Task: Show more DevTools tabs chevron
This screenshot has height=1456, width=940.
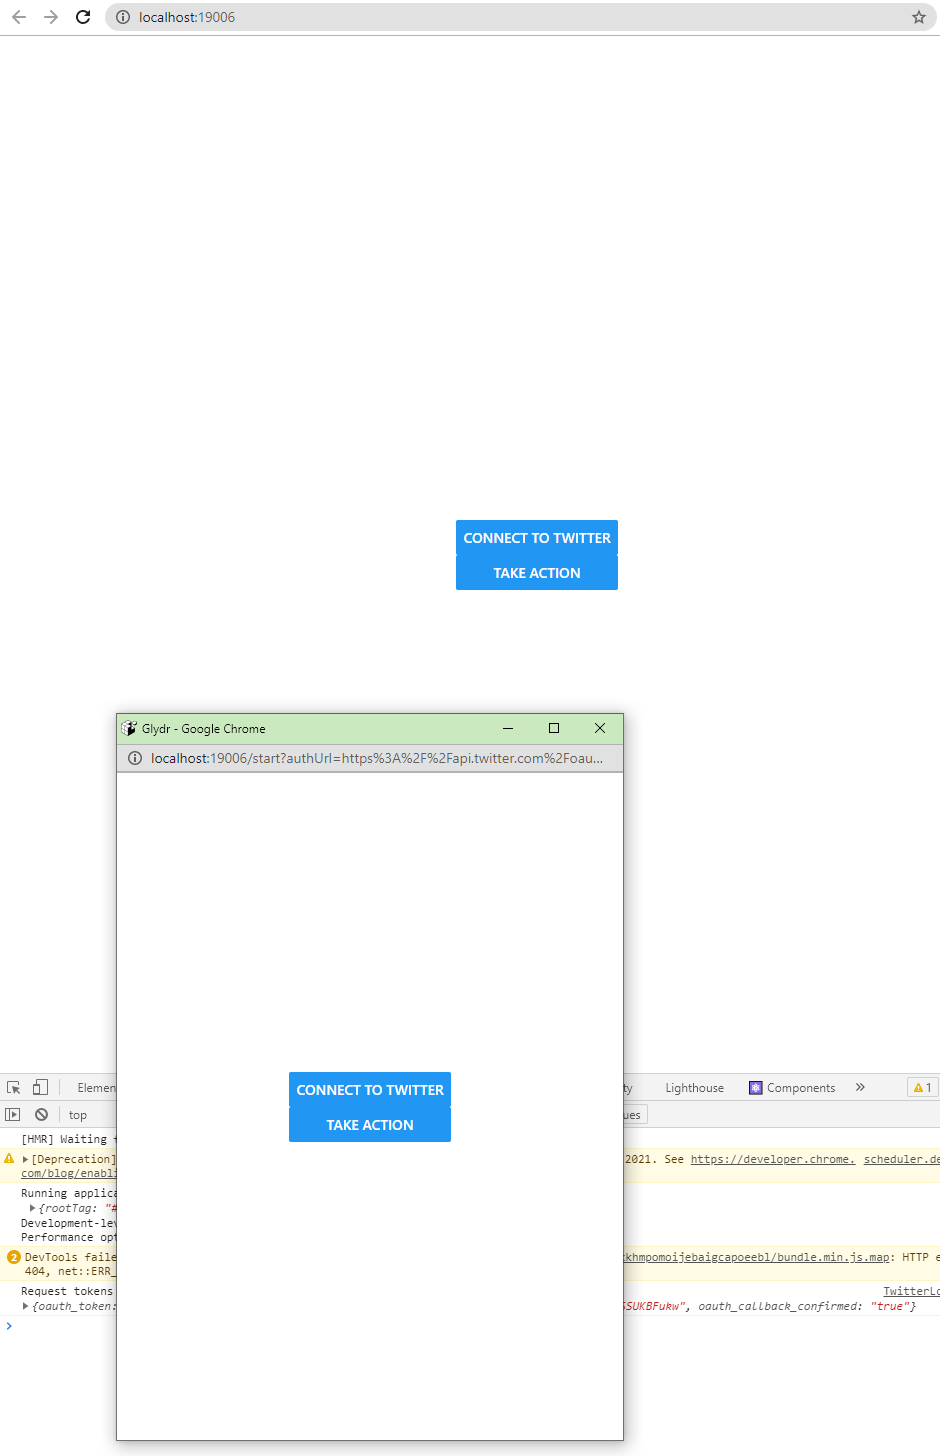Action: (860, 1088)
